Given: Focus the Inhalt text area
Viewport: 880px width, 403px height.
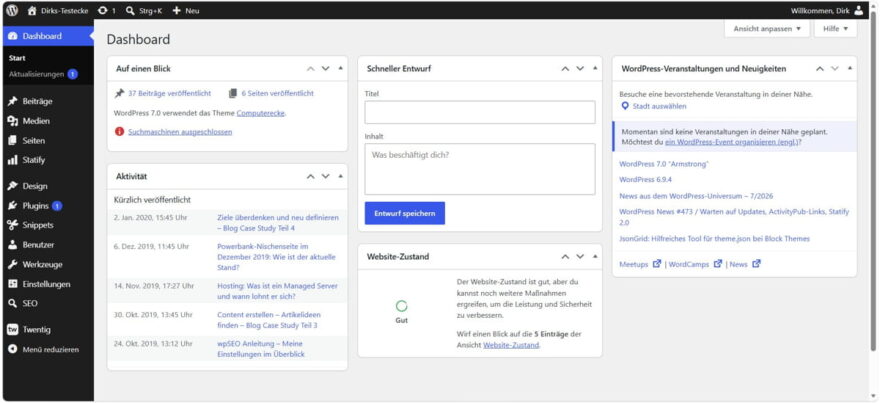Looking at the screenshot, I should tap(480, 169).
